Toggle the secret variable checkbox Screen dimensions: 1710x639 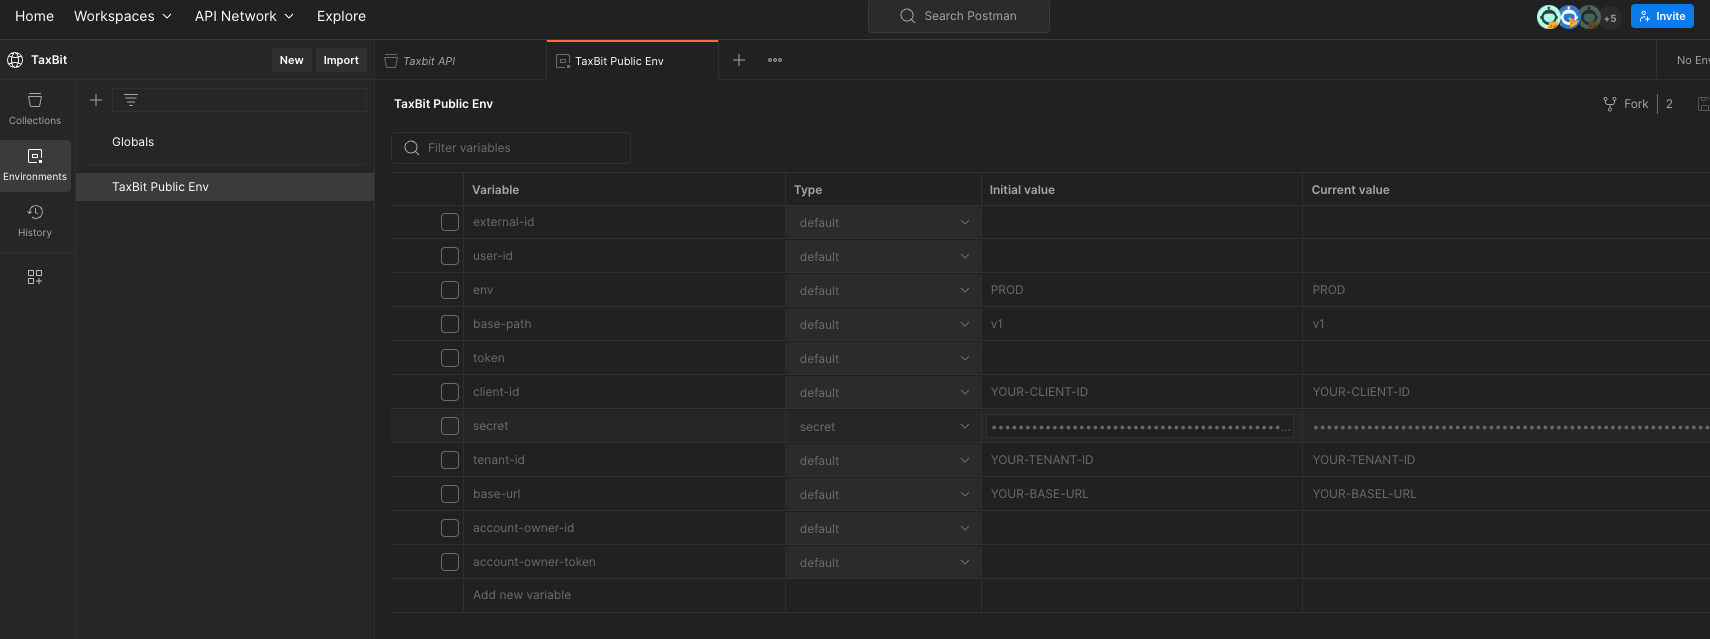pos(450,426)
